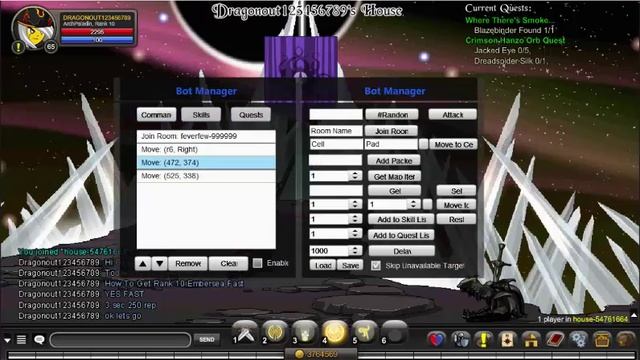This screenshot has width=640, height=360.
Task: Open the chat list lines icon
Action: click(21, 340)
